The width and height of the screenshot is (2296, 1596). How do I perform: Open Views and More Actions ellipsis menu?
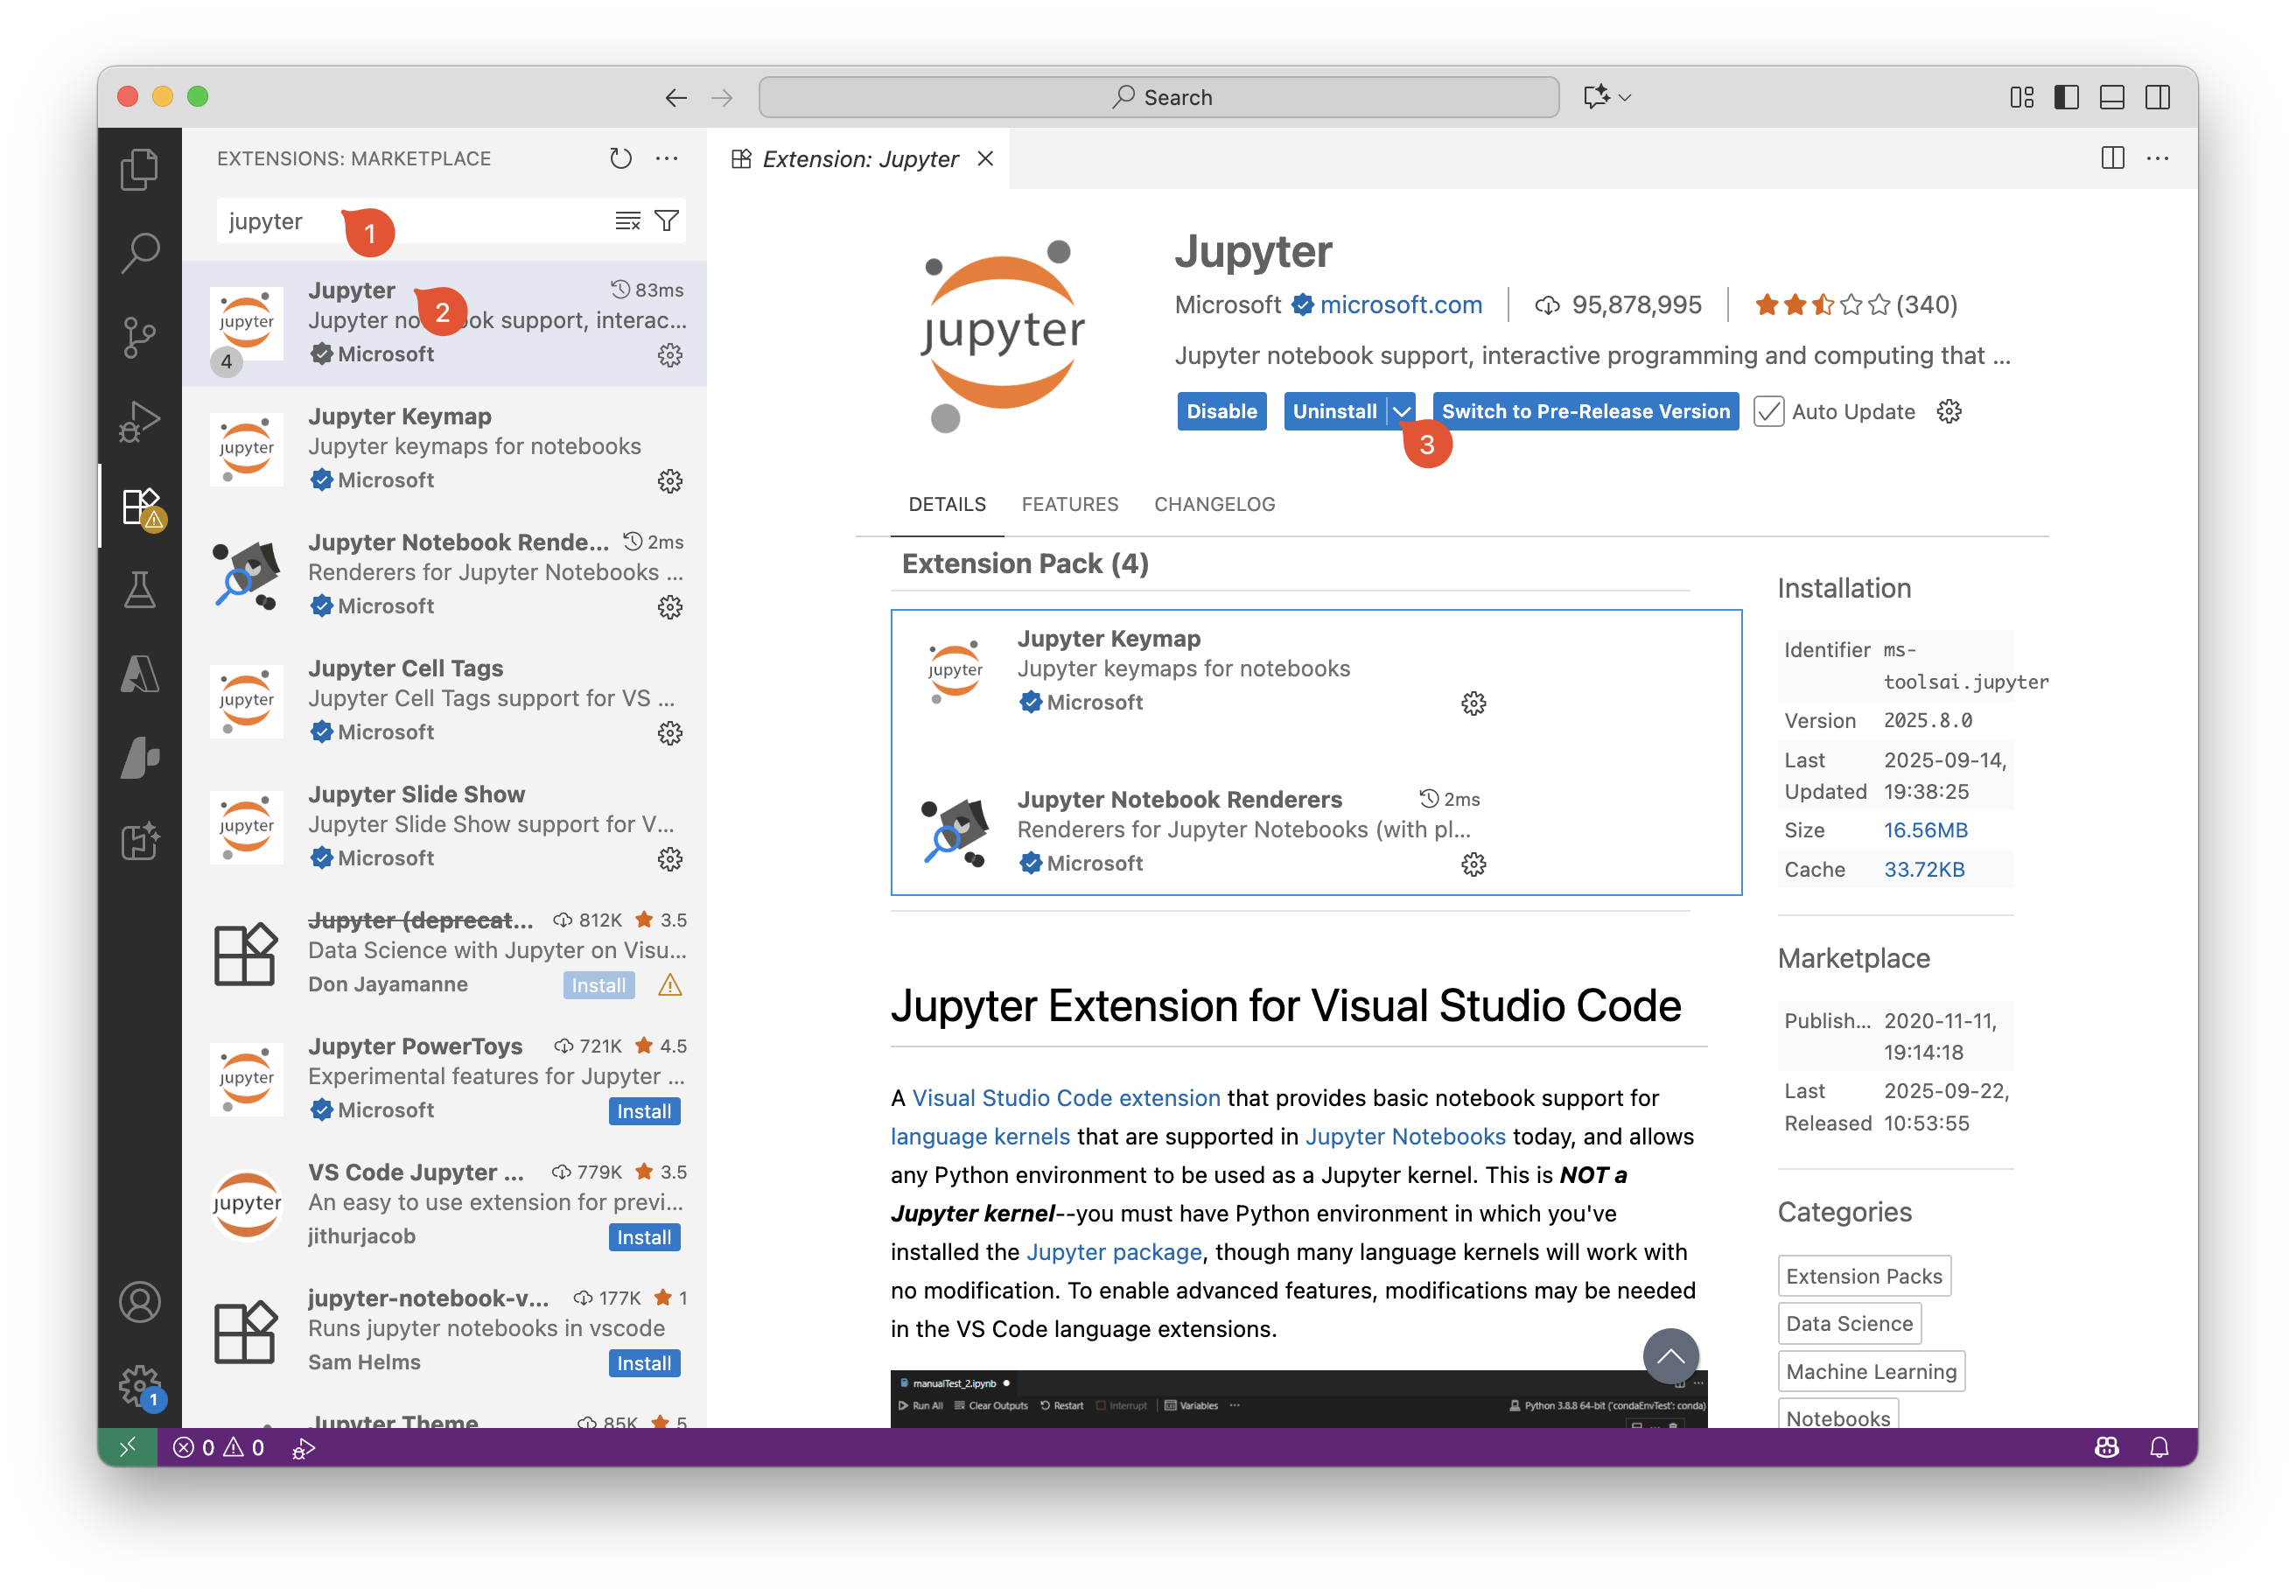click(x=667, y=158)
